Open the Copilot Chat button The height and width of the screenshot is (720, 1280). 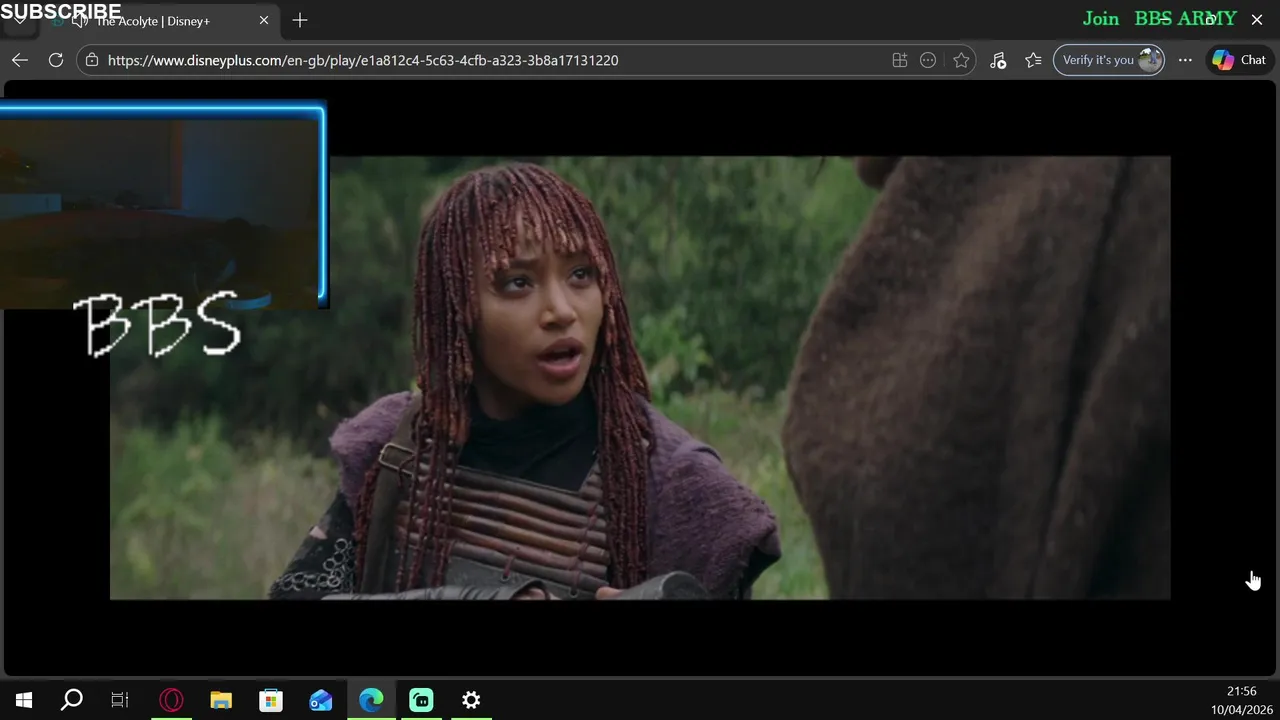(1240, 60)
